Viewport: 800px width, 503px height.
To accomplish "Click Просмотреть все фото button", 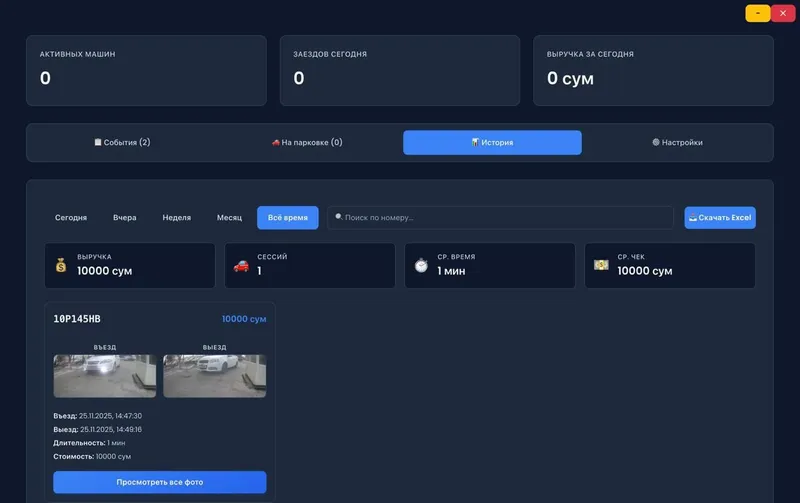I will point(160,482).
